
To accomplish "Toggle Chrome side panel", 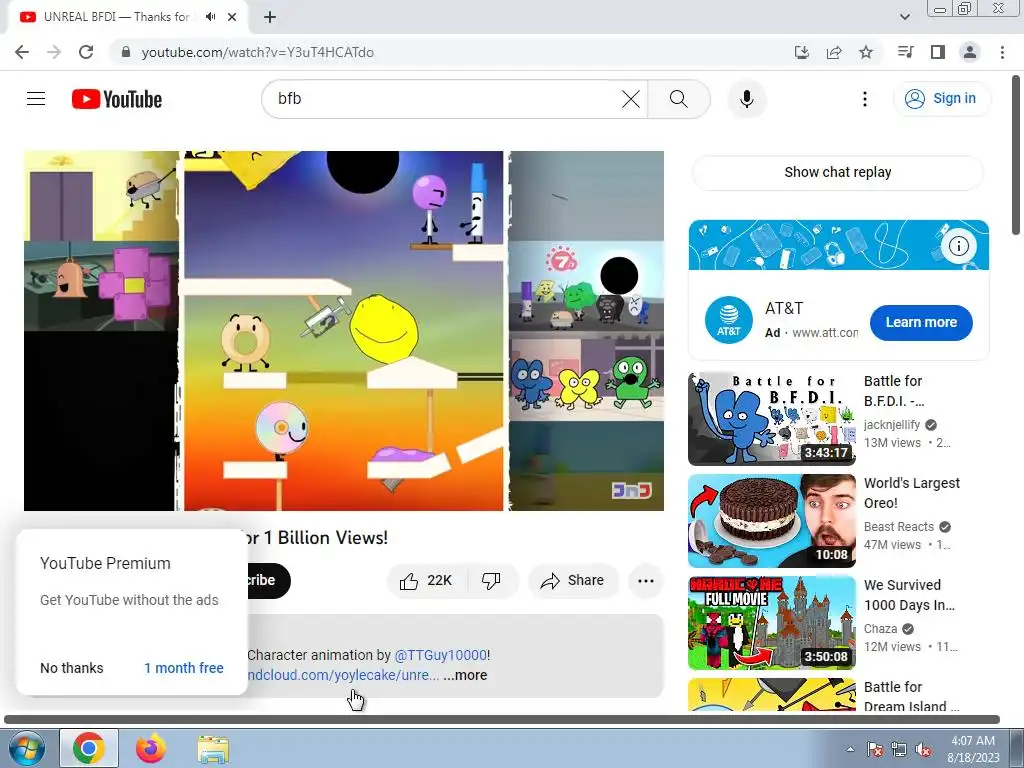I will pos(938,52).
